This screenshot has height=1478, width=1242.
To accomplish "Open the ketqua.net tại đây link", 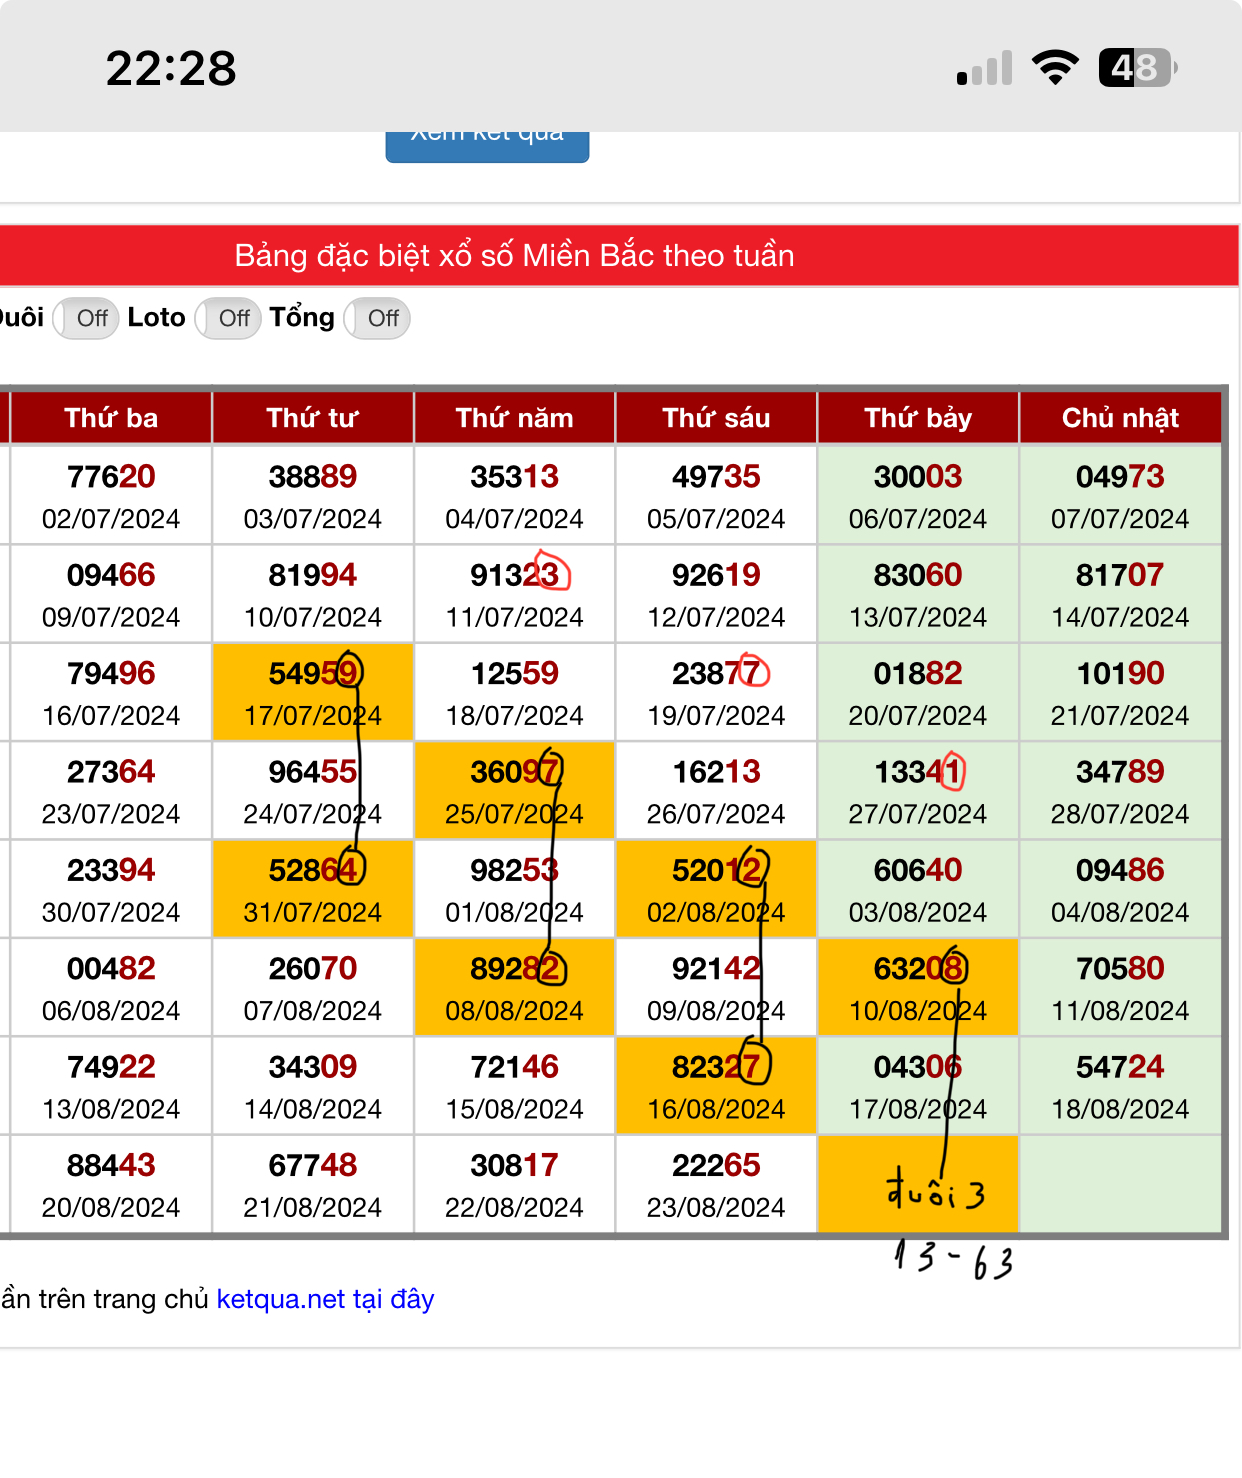I will pyautogui.click(x=325, y=1299).
